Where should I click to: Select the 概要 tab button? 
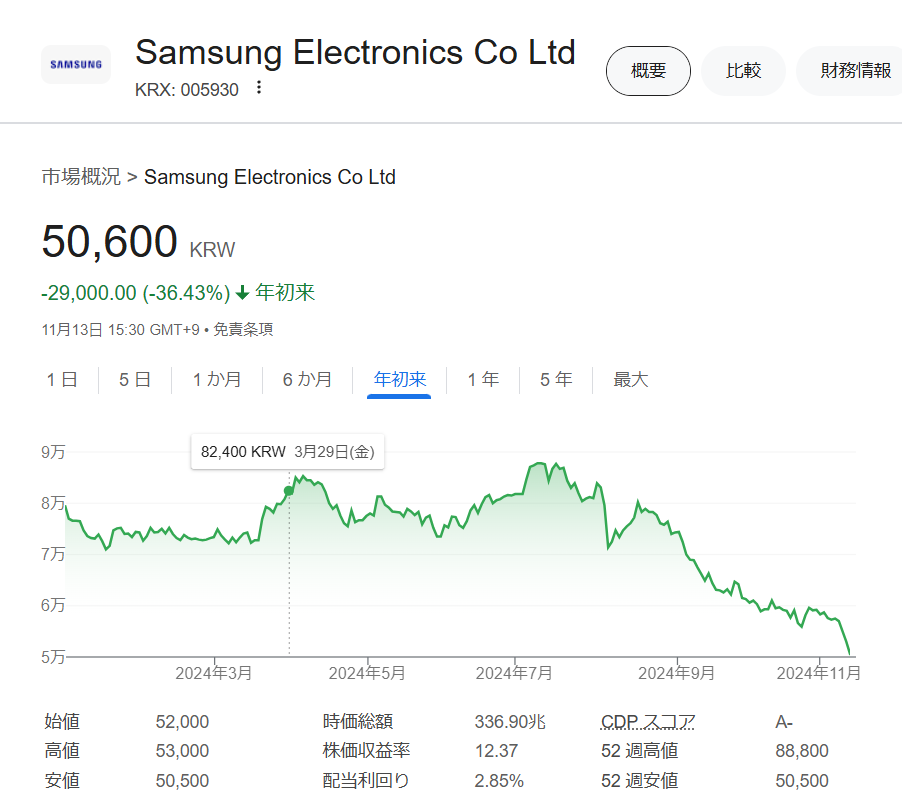(648, 71)
